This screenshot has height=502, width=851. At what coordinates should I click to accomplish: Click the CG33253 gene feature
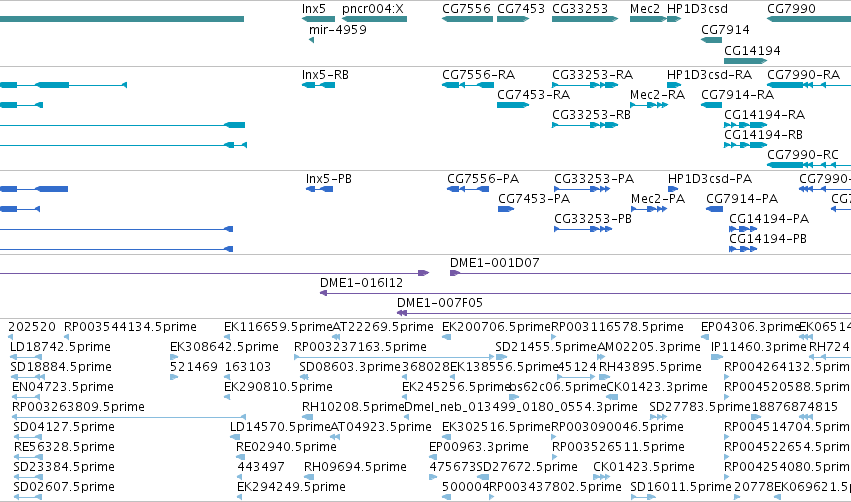click(x=585, y=19)
